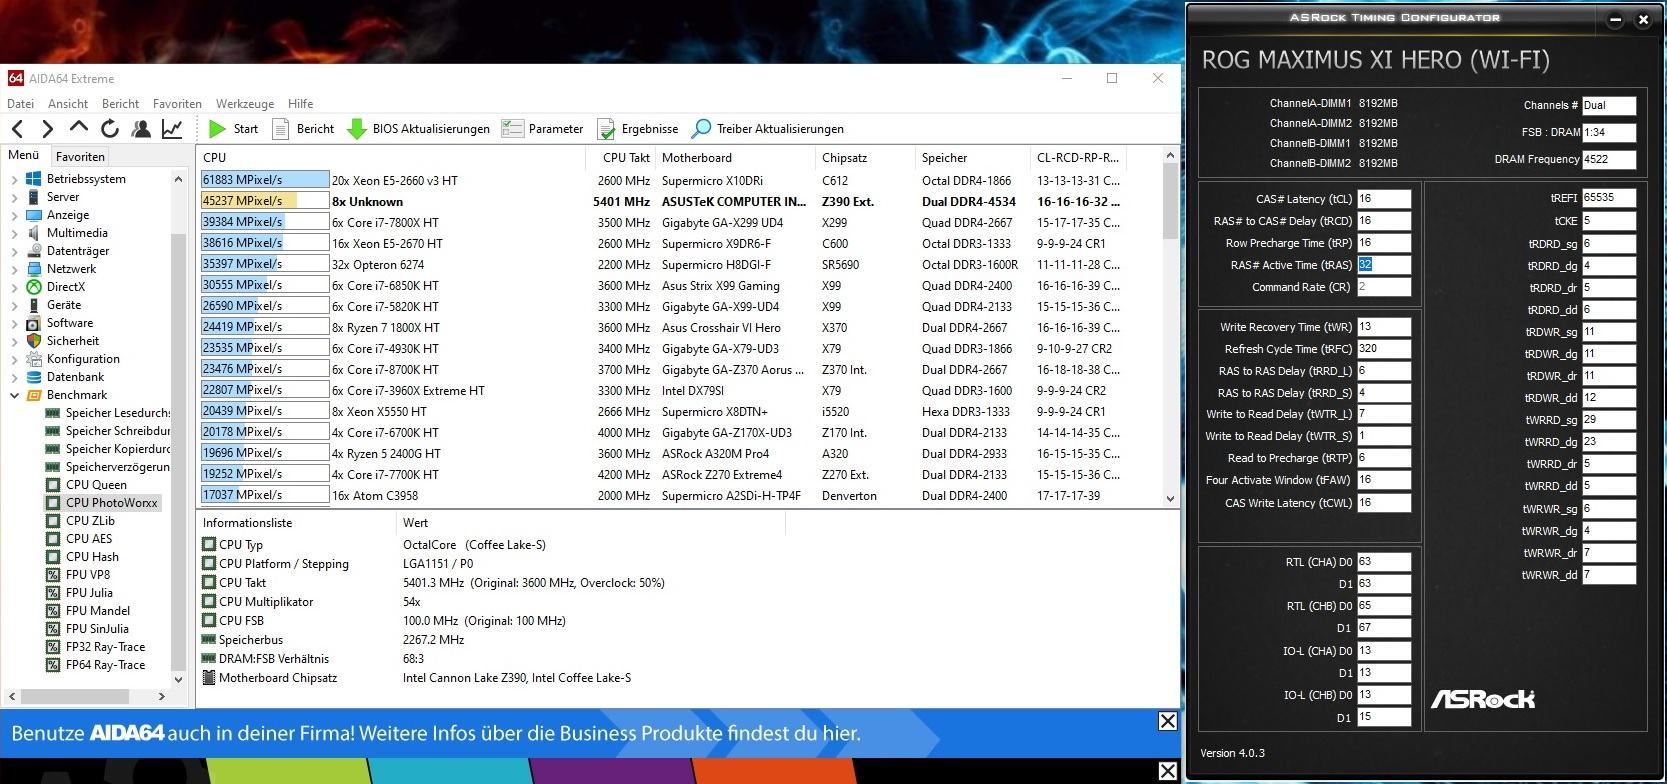Viewport: 1667px width, 784px height.
Task: Select FPU Mandel benchmark
Action: (97, 611)
